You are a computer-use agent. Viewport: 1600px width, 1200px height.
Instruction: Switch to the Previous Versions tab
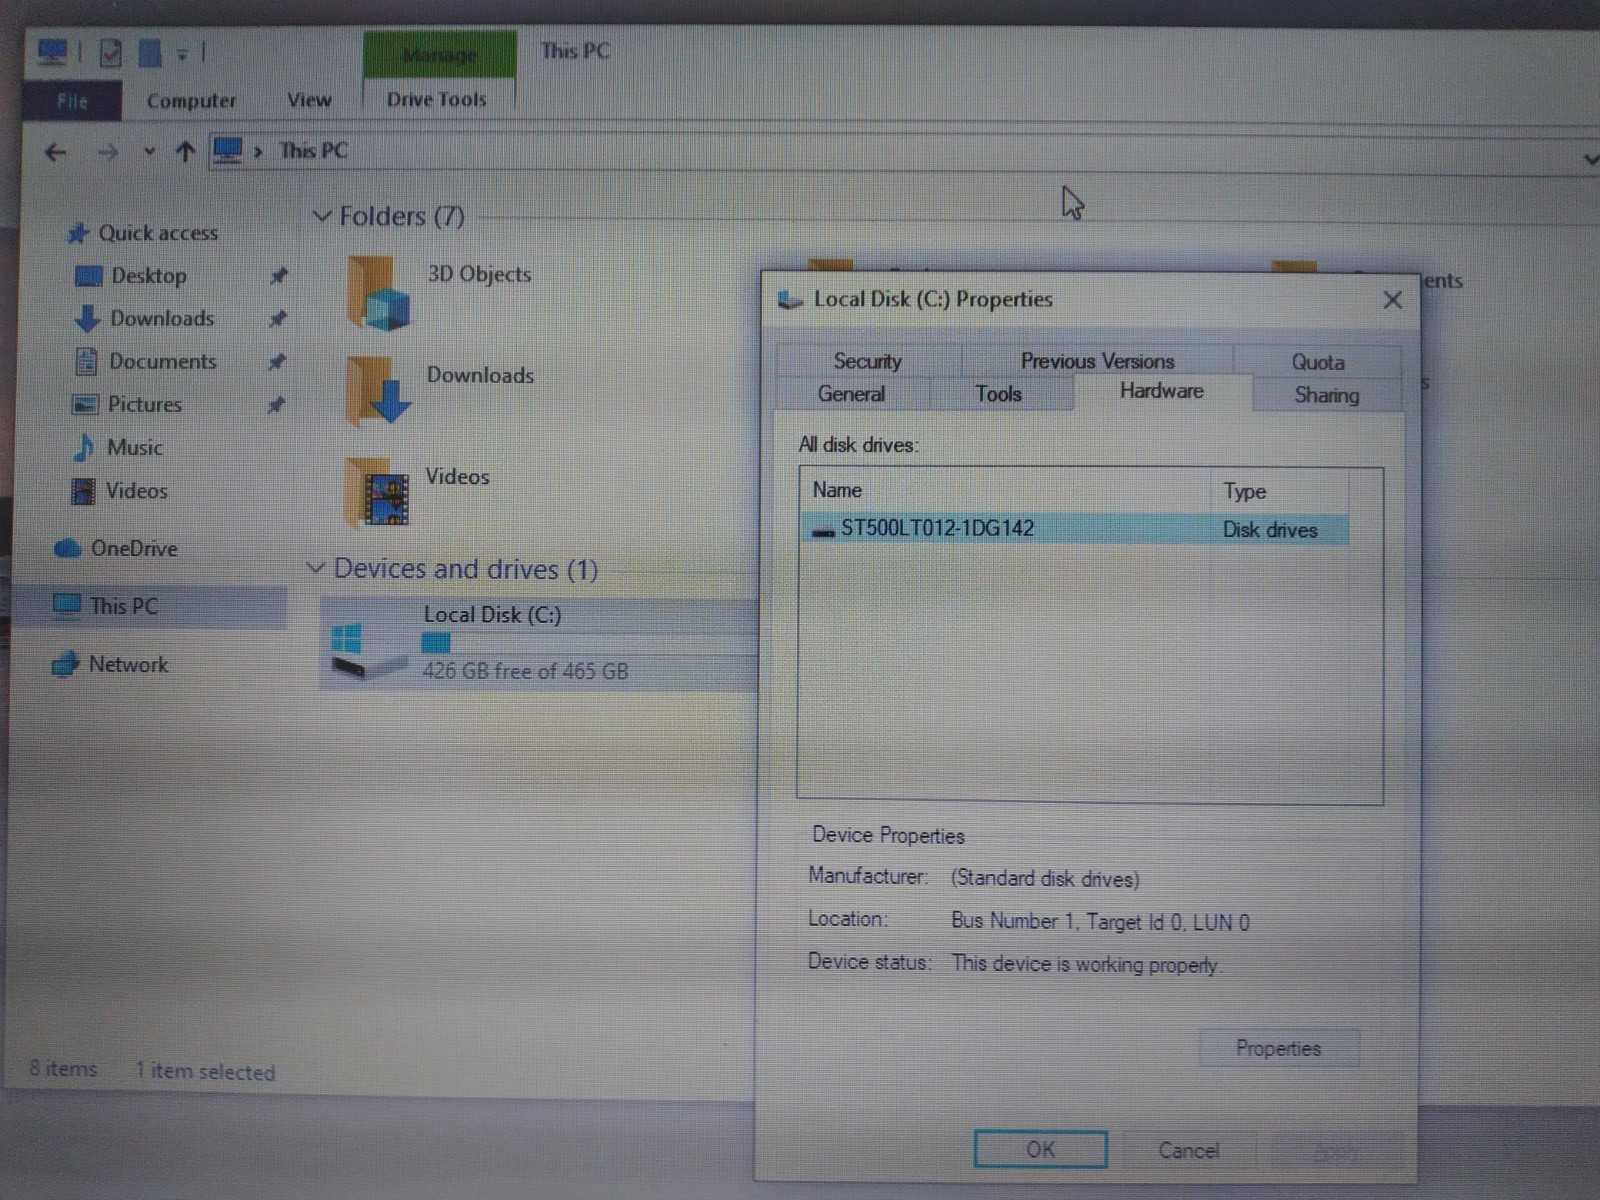[x=1097, y=361]
